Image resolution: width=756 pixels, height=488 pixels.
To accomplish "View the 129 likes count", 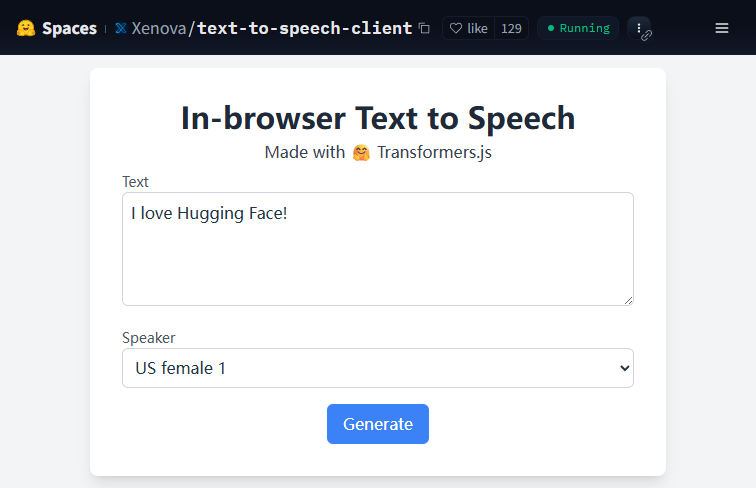I will [511, 28].
